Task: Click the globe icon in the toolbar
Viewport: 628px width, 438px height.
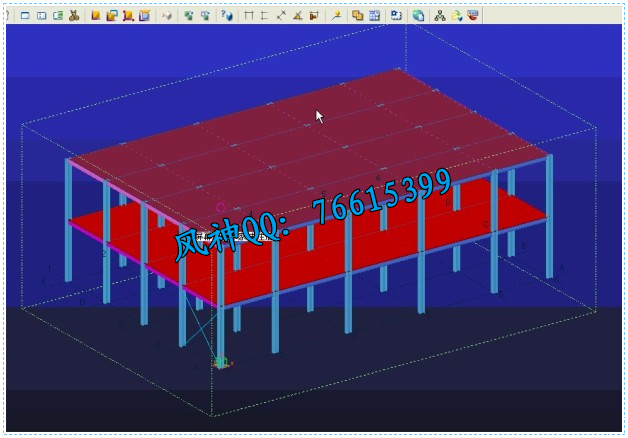Action: [418, 16]
